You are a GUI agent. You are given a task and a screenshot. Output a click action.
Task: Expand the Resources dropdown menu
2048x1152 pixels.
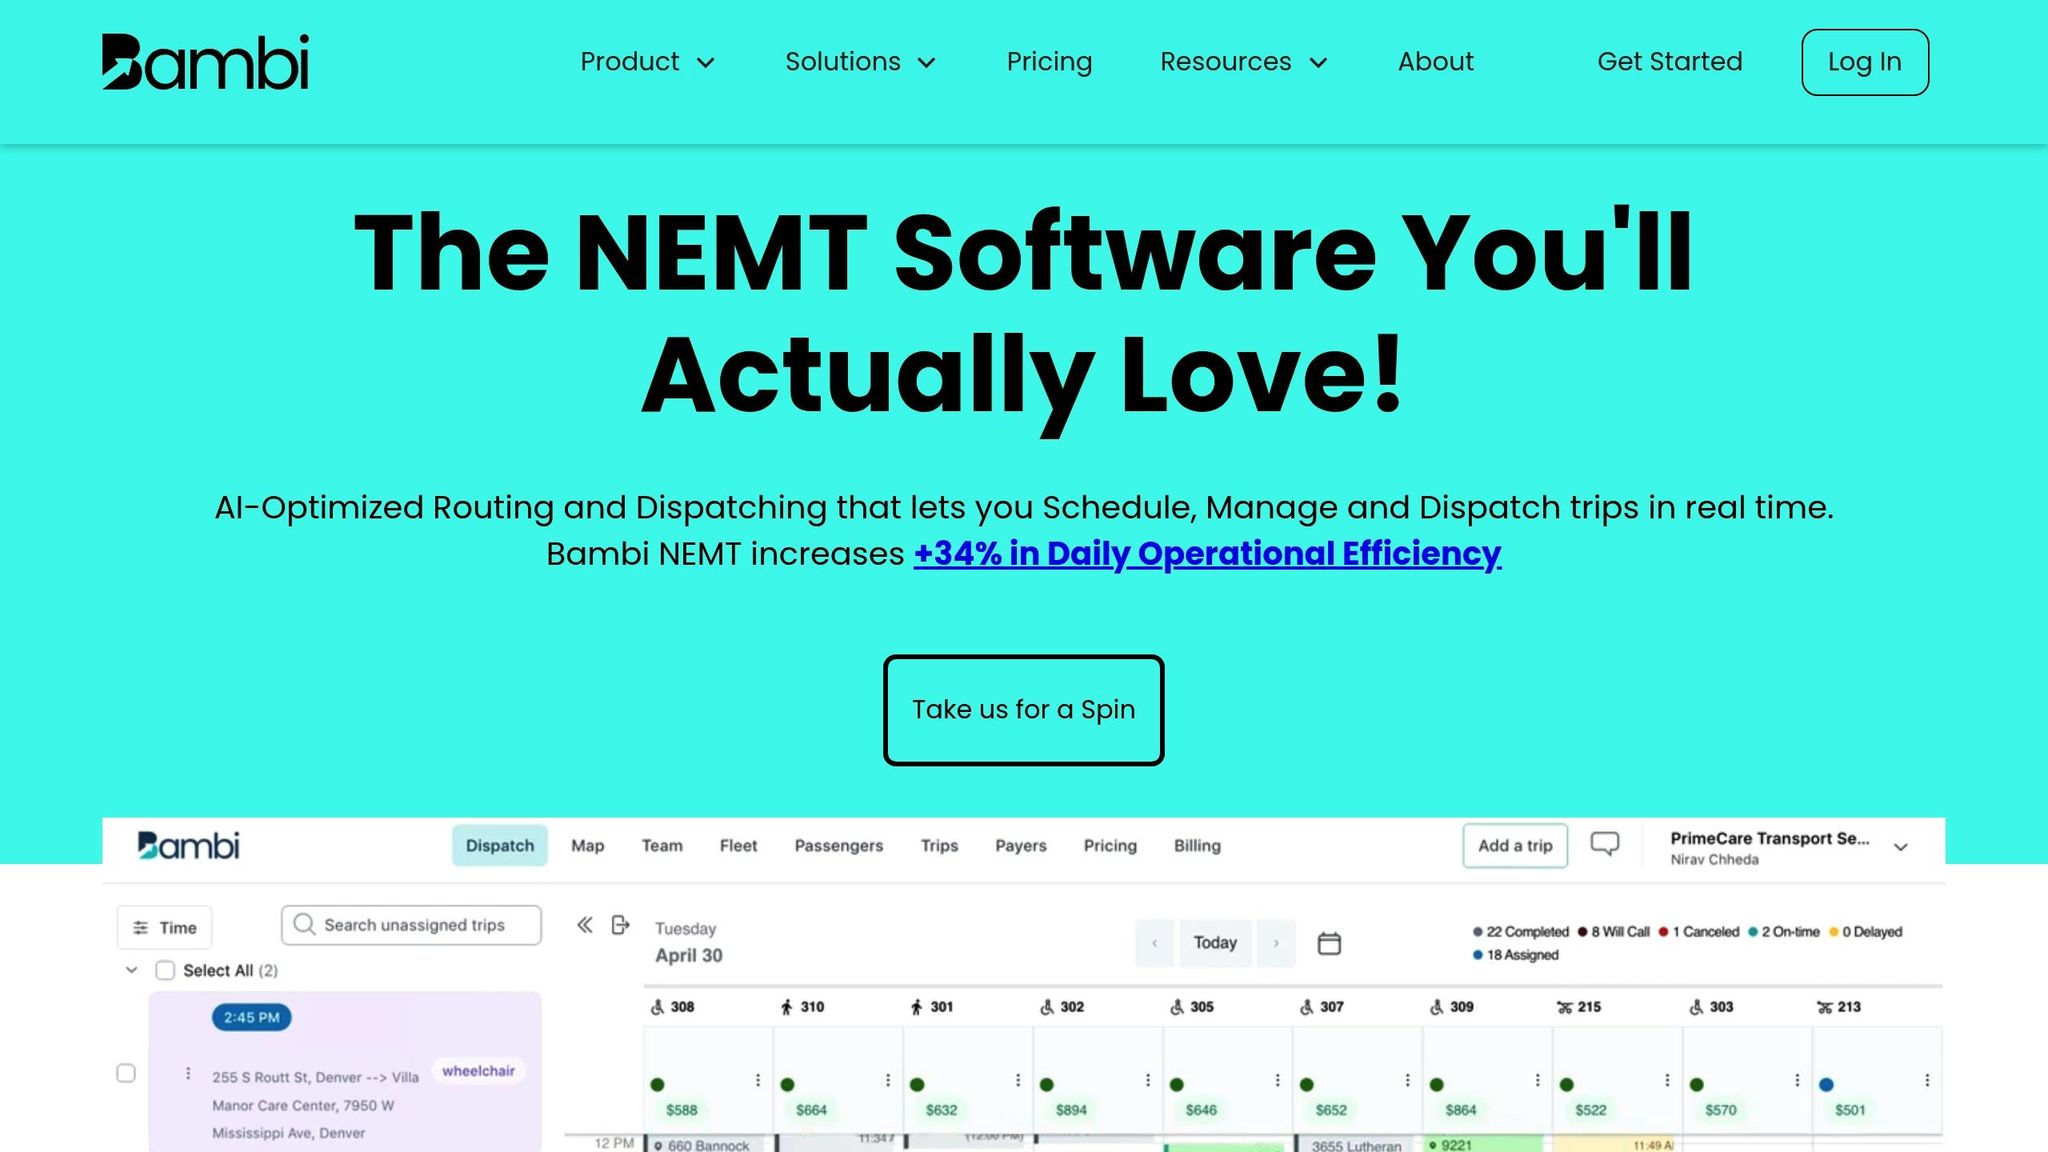pos(1244,62)
